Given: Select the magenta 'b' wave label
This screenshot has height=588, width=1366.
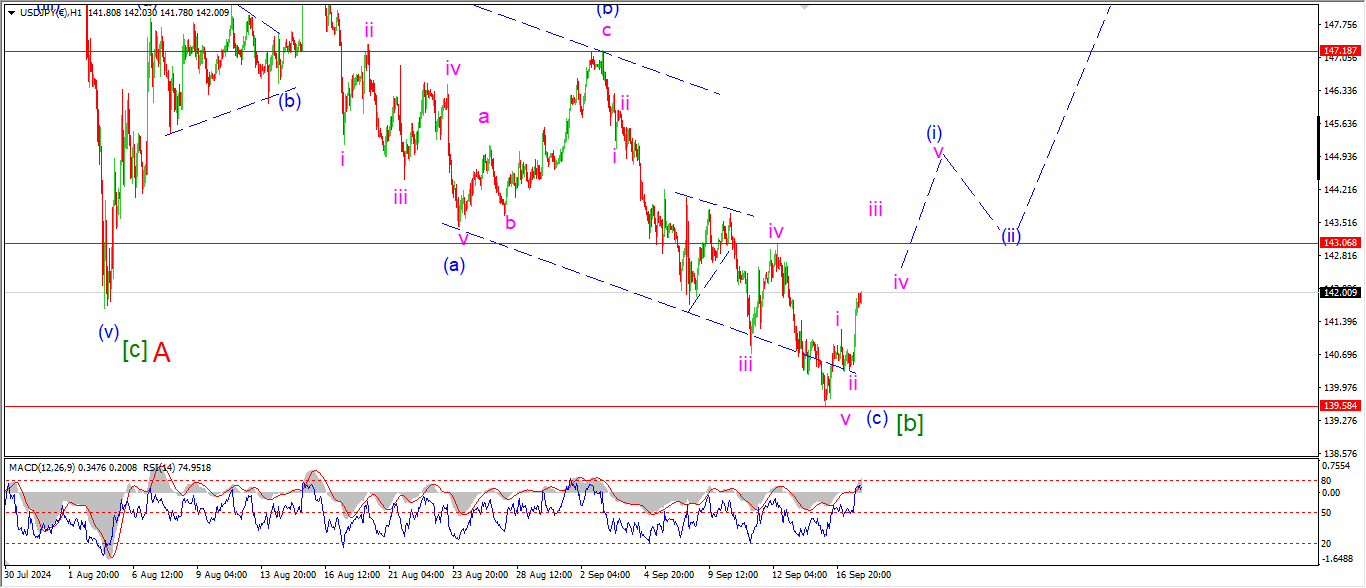Looking at the screenshot, I should tap(510, 222).
